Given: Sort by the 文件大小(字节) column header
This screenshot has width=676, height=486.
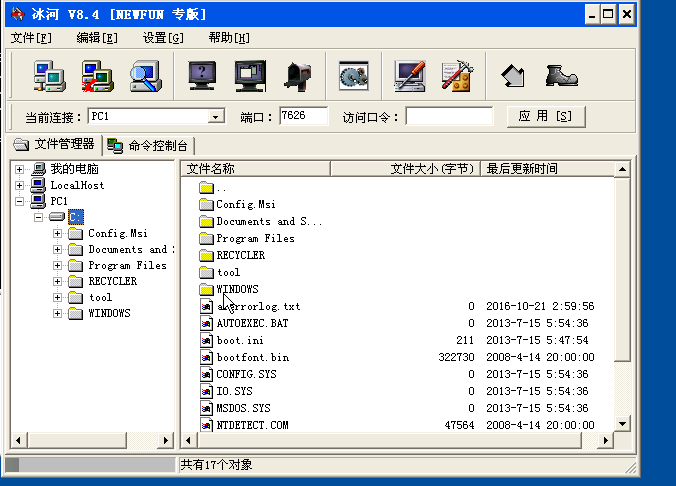Looking at the screenshot, I should 405,169.
